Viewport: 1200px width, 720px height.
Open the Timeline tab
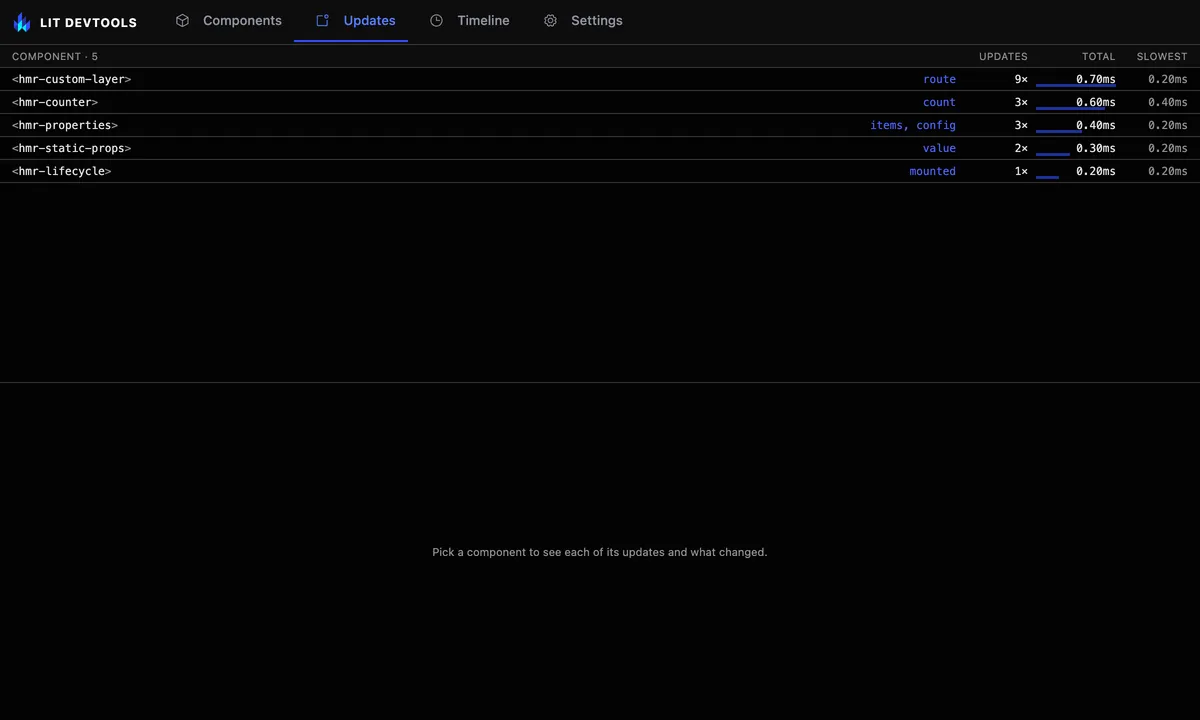click(469, 21)
